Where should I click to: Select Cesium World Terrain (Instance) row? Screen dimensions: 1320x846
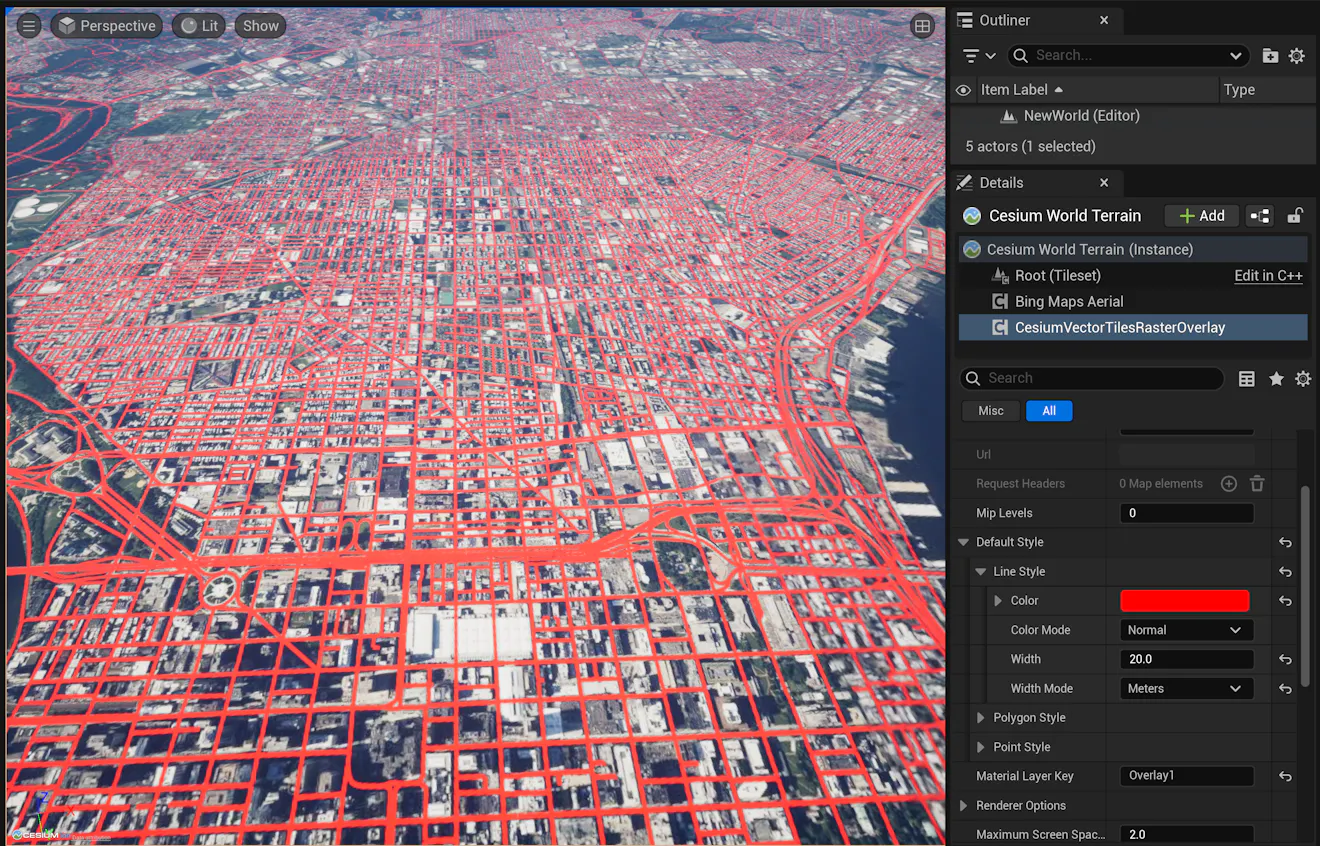1133,250
